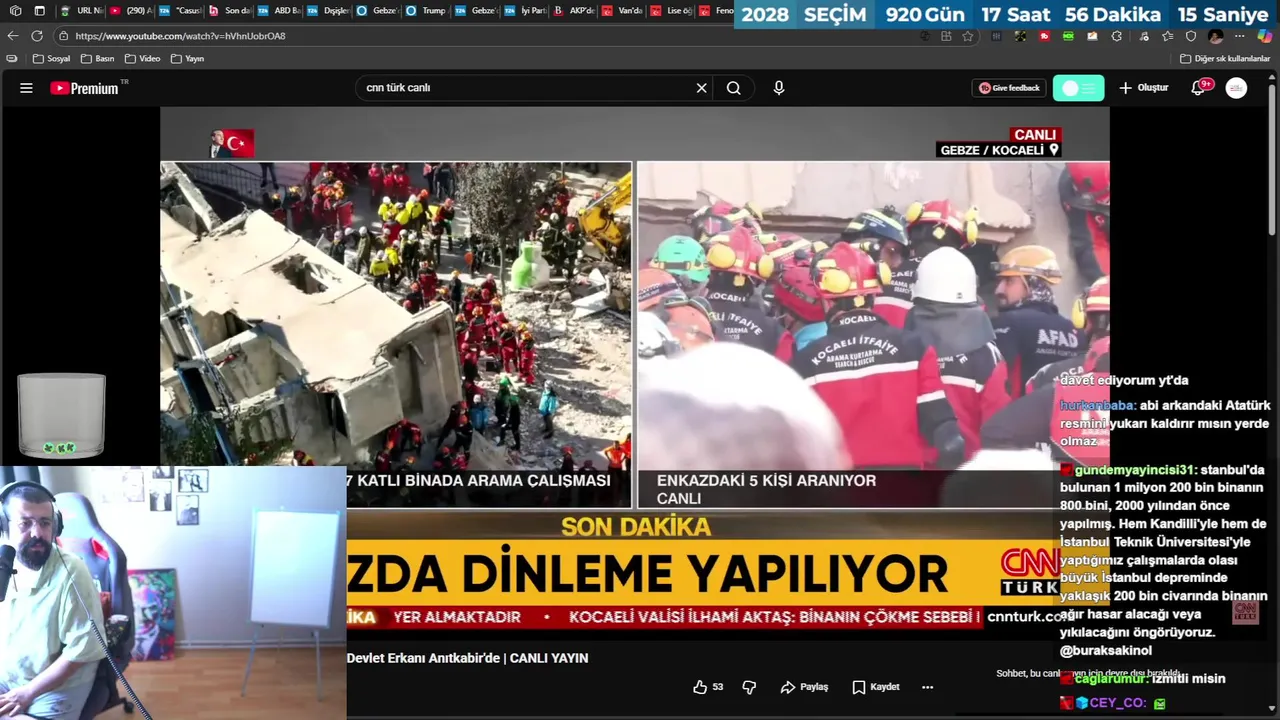Open the Oluştur create menu
The image size is (1280, 720).
[1144, 88]
